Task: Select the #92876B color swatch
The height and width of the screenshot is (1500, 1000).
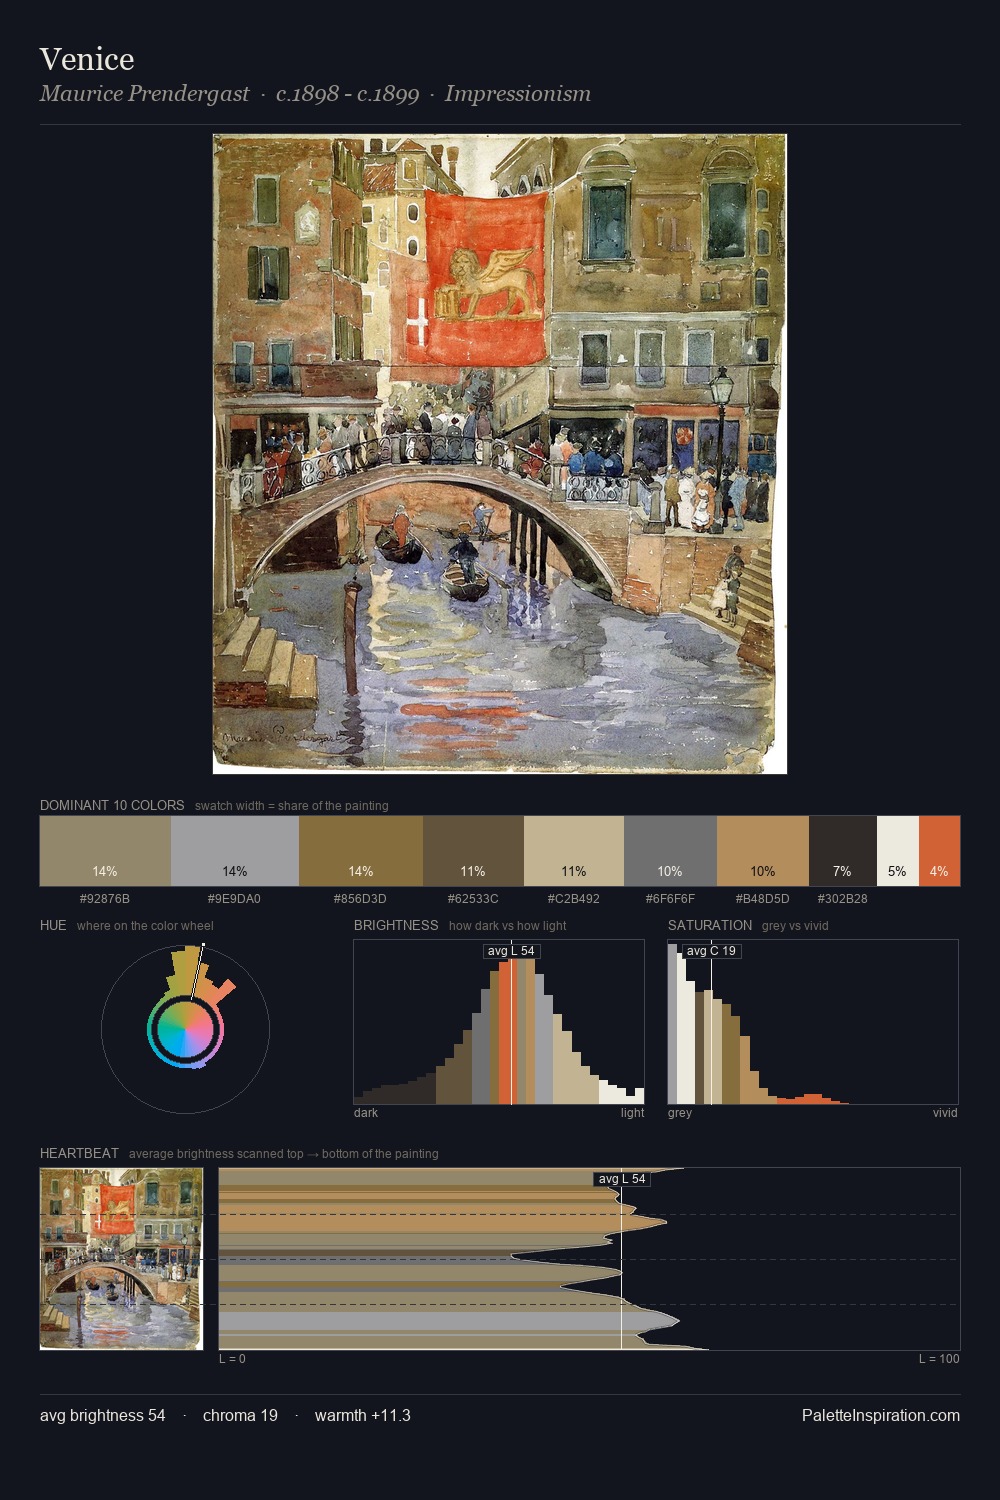Action: pos(105,851)
